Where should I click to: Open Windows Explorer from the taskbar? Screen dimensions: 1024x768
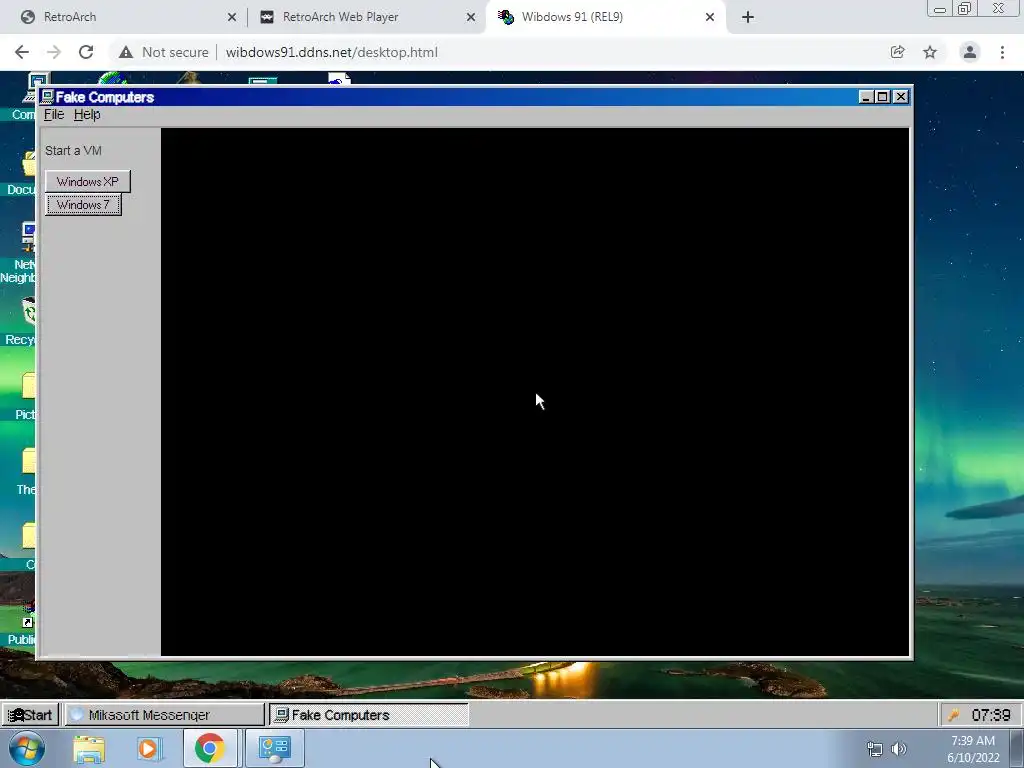(x=89, y=748)
